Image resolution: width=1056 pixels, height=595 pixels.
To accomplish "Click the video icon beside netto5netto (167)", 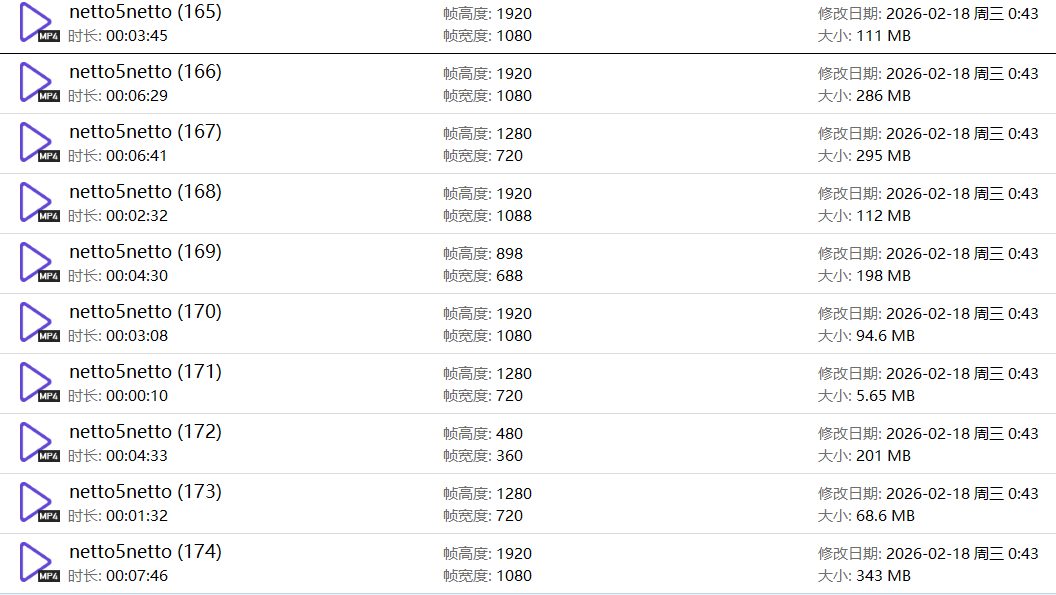I will coord(37,143).
